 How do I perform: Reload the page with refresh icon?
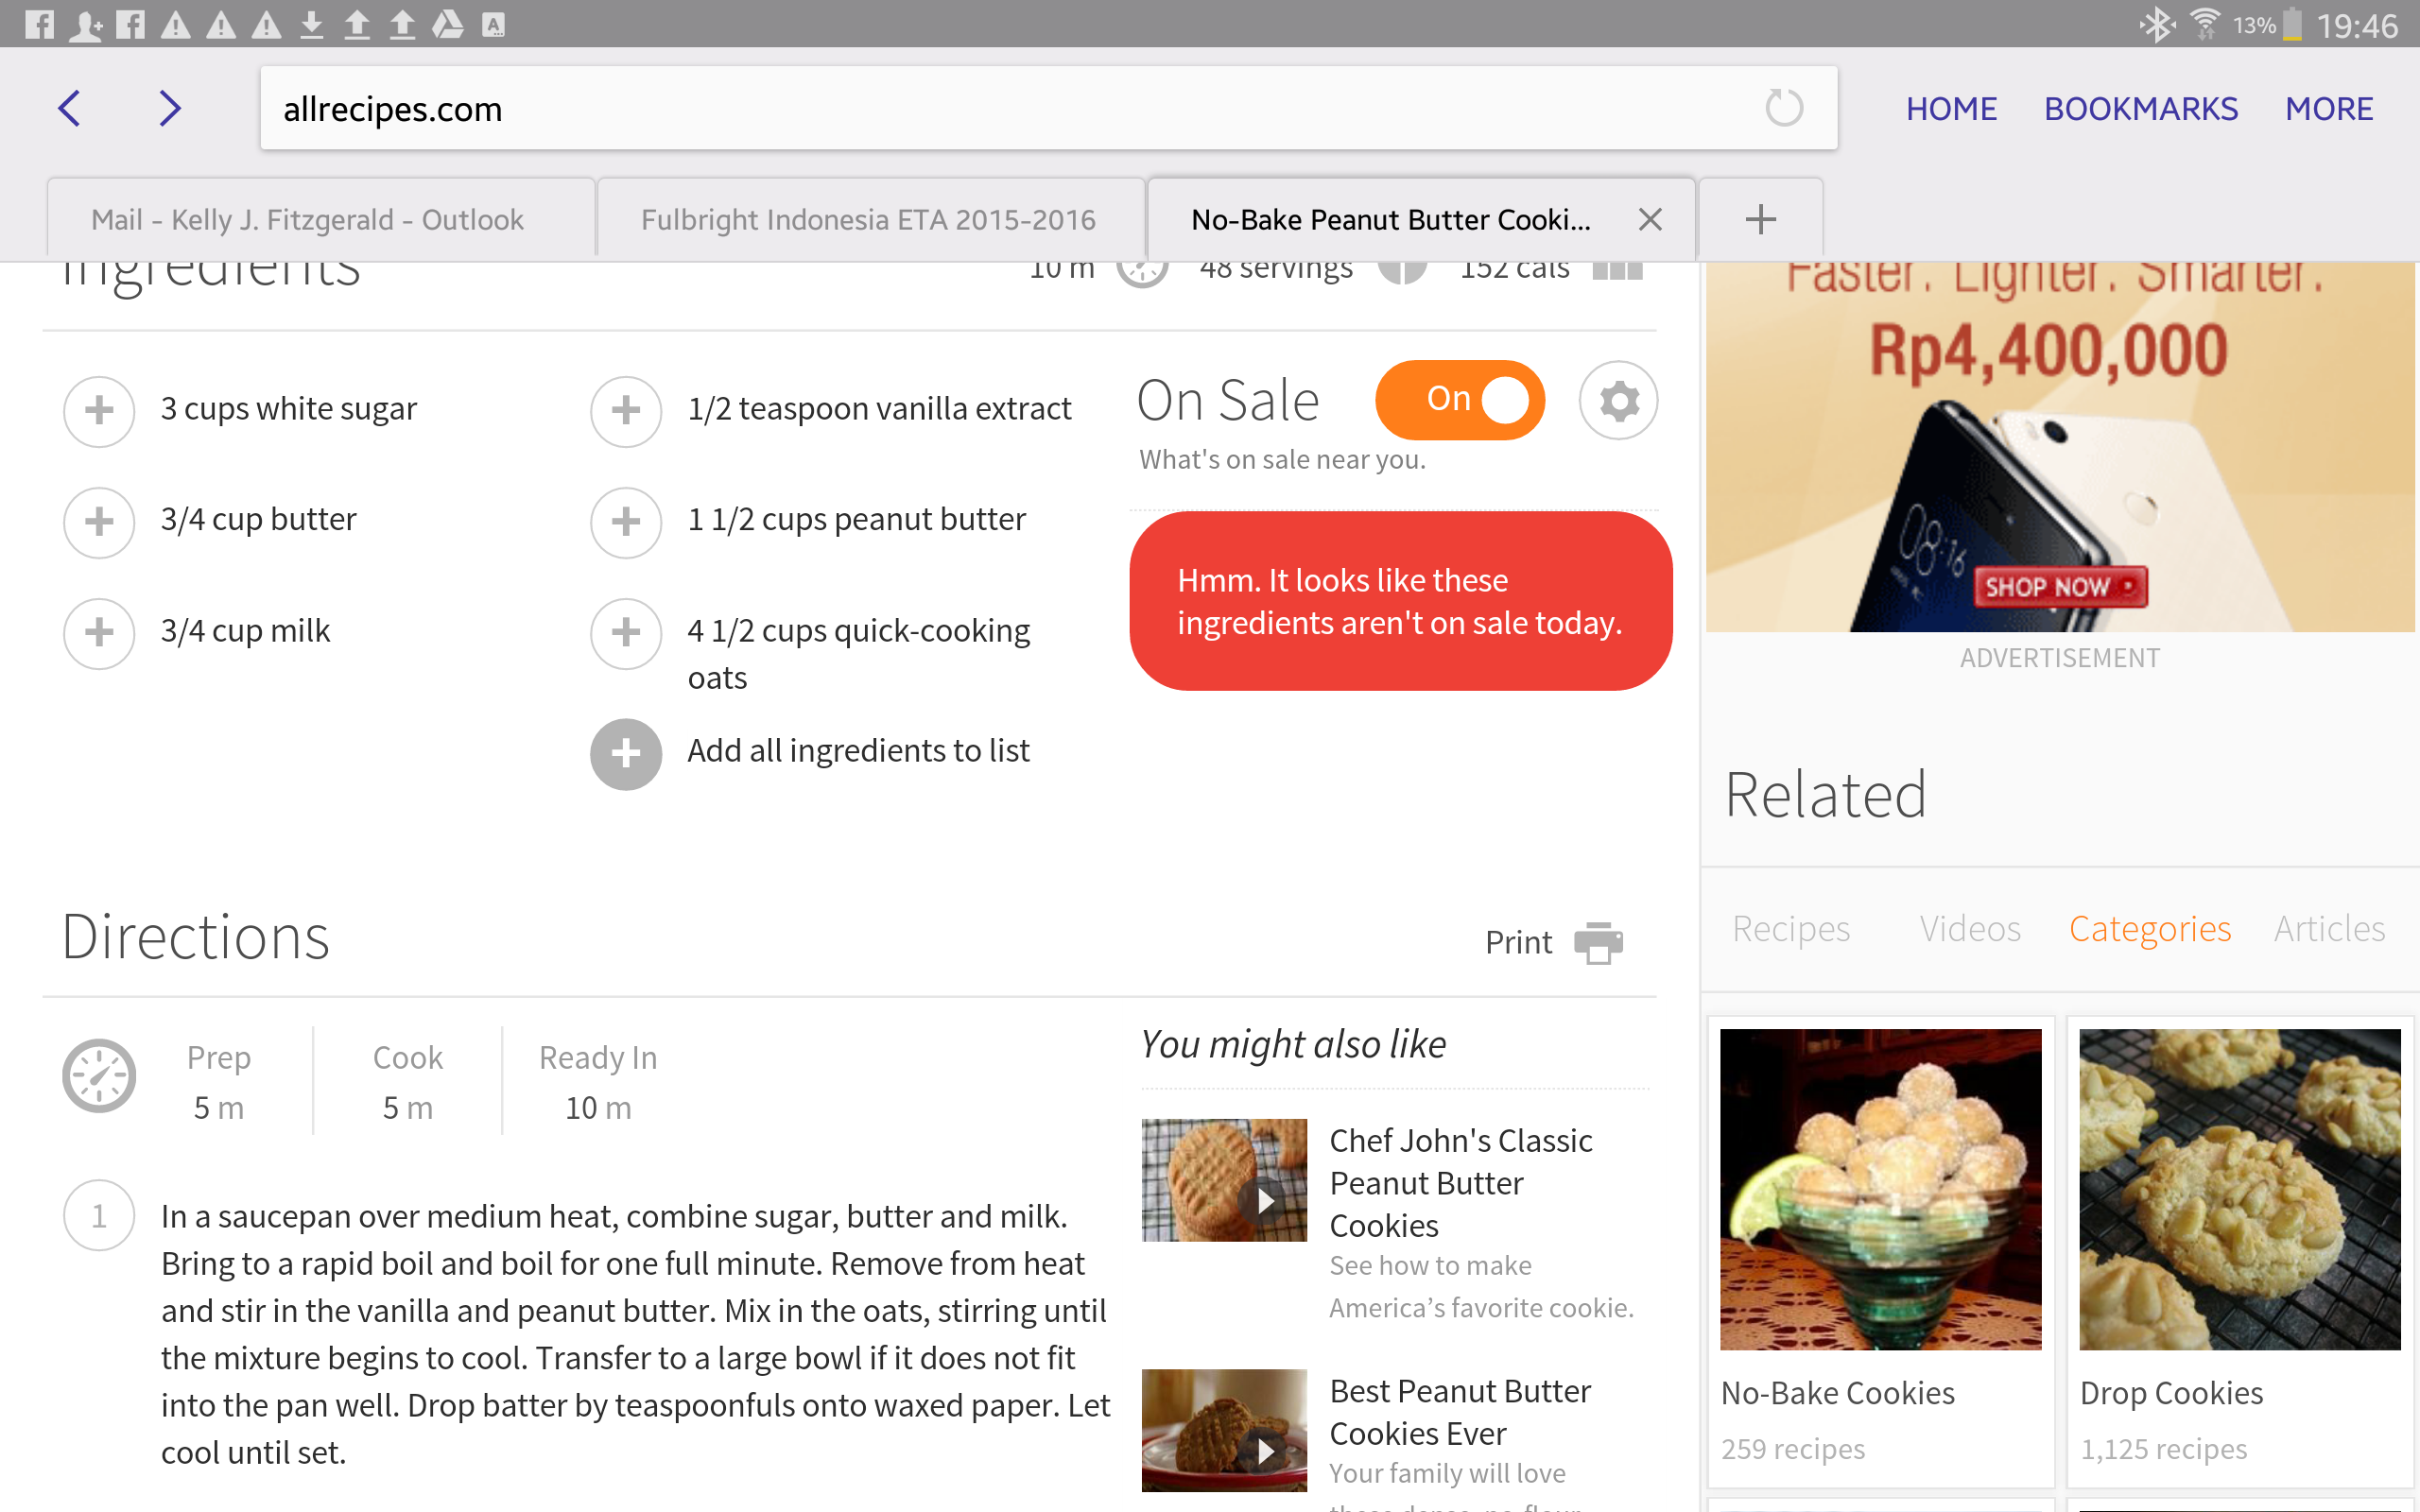[1783, 108]
